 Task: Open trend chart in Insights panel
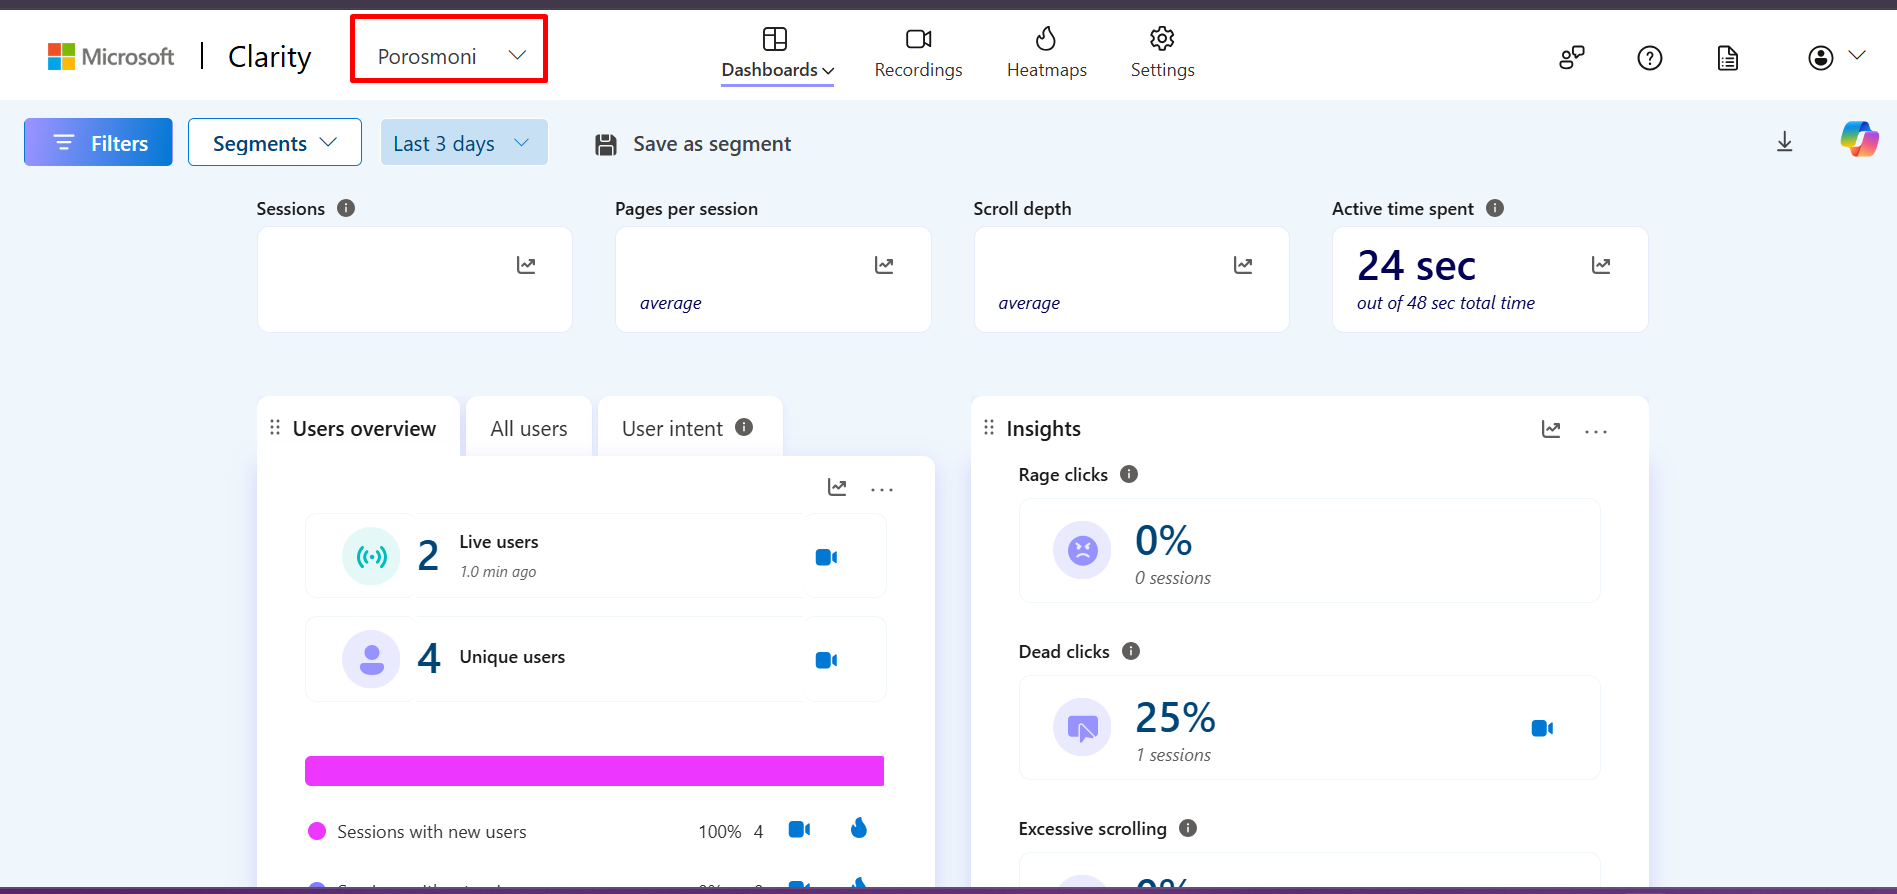coord(1551,429)
